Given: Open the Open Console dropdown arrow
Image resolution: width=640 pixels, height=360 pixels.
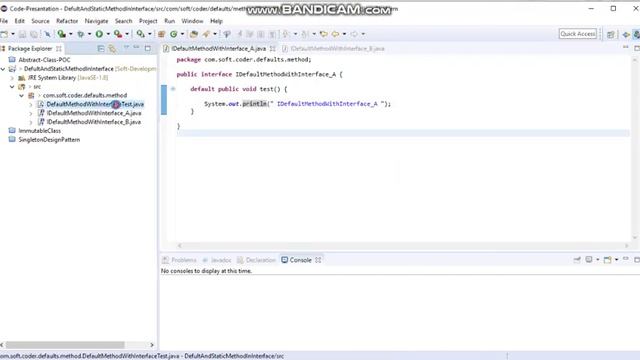Looking at the screenshot, I should click(x=616, y=260).
